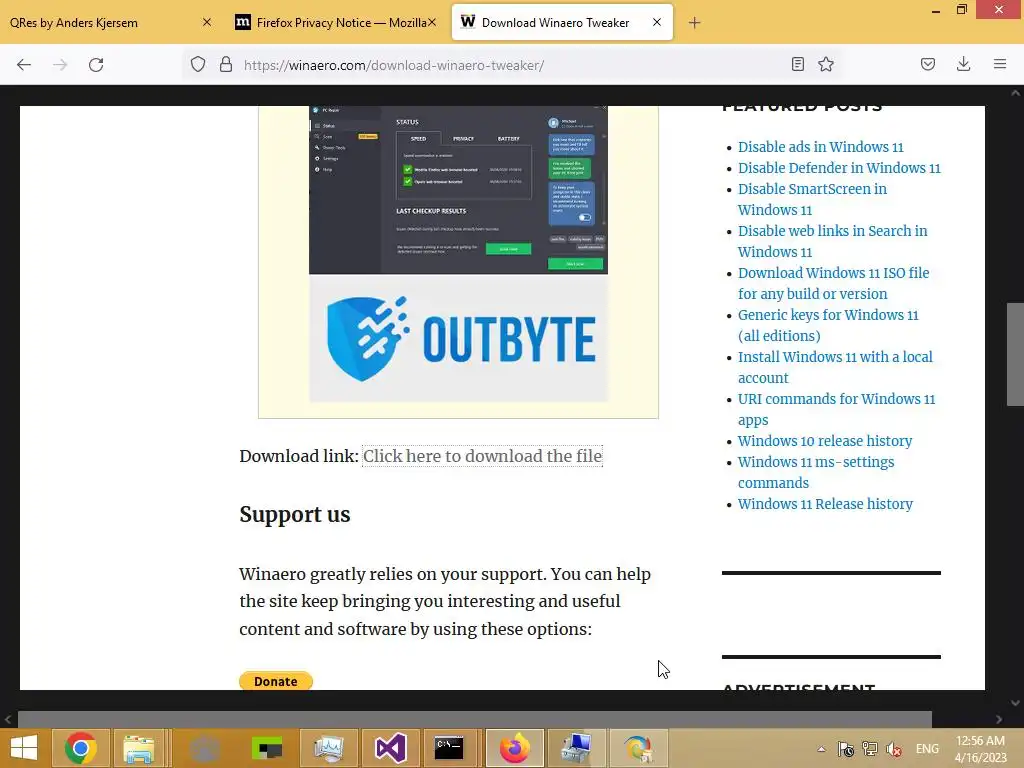Launch Google Chrome from taskbar

click(x=80, y=748)
